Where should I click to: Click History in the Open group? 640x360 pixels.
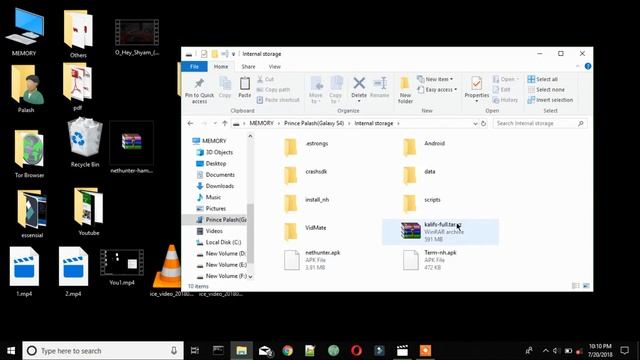click(505, 100)
